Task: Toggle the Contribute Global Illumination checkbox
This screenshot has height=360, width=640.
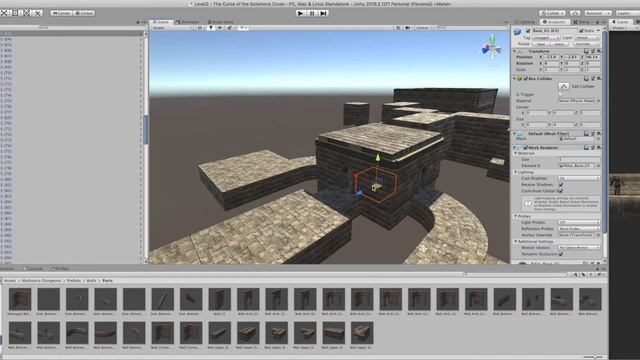Action: click(x=560, y=191)
